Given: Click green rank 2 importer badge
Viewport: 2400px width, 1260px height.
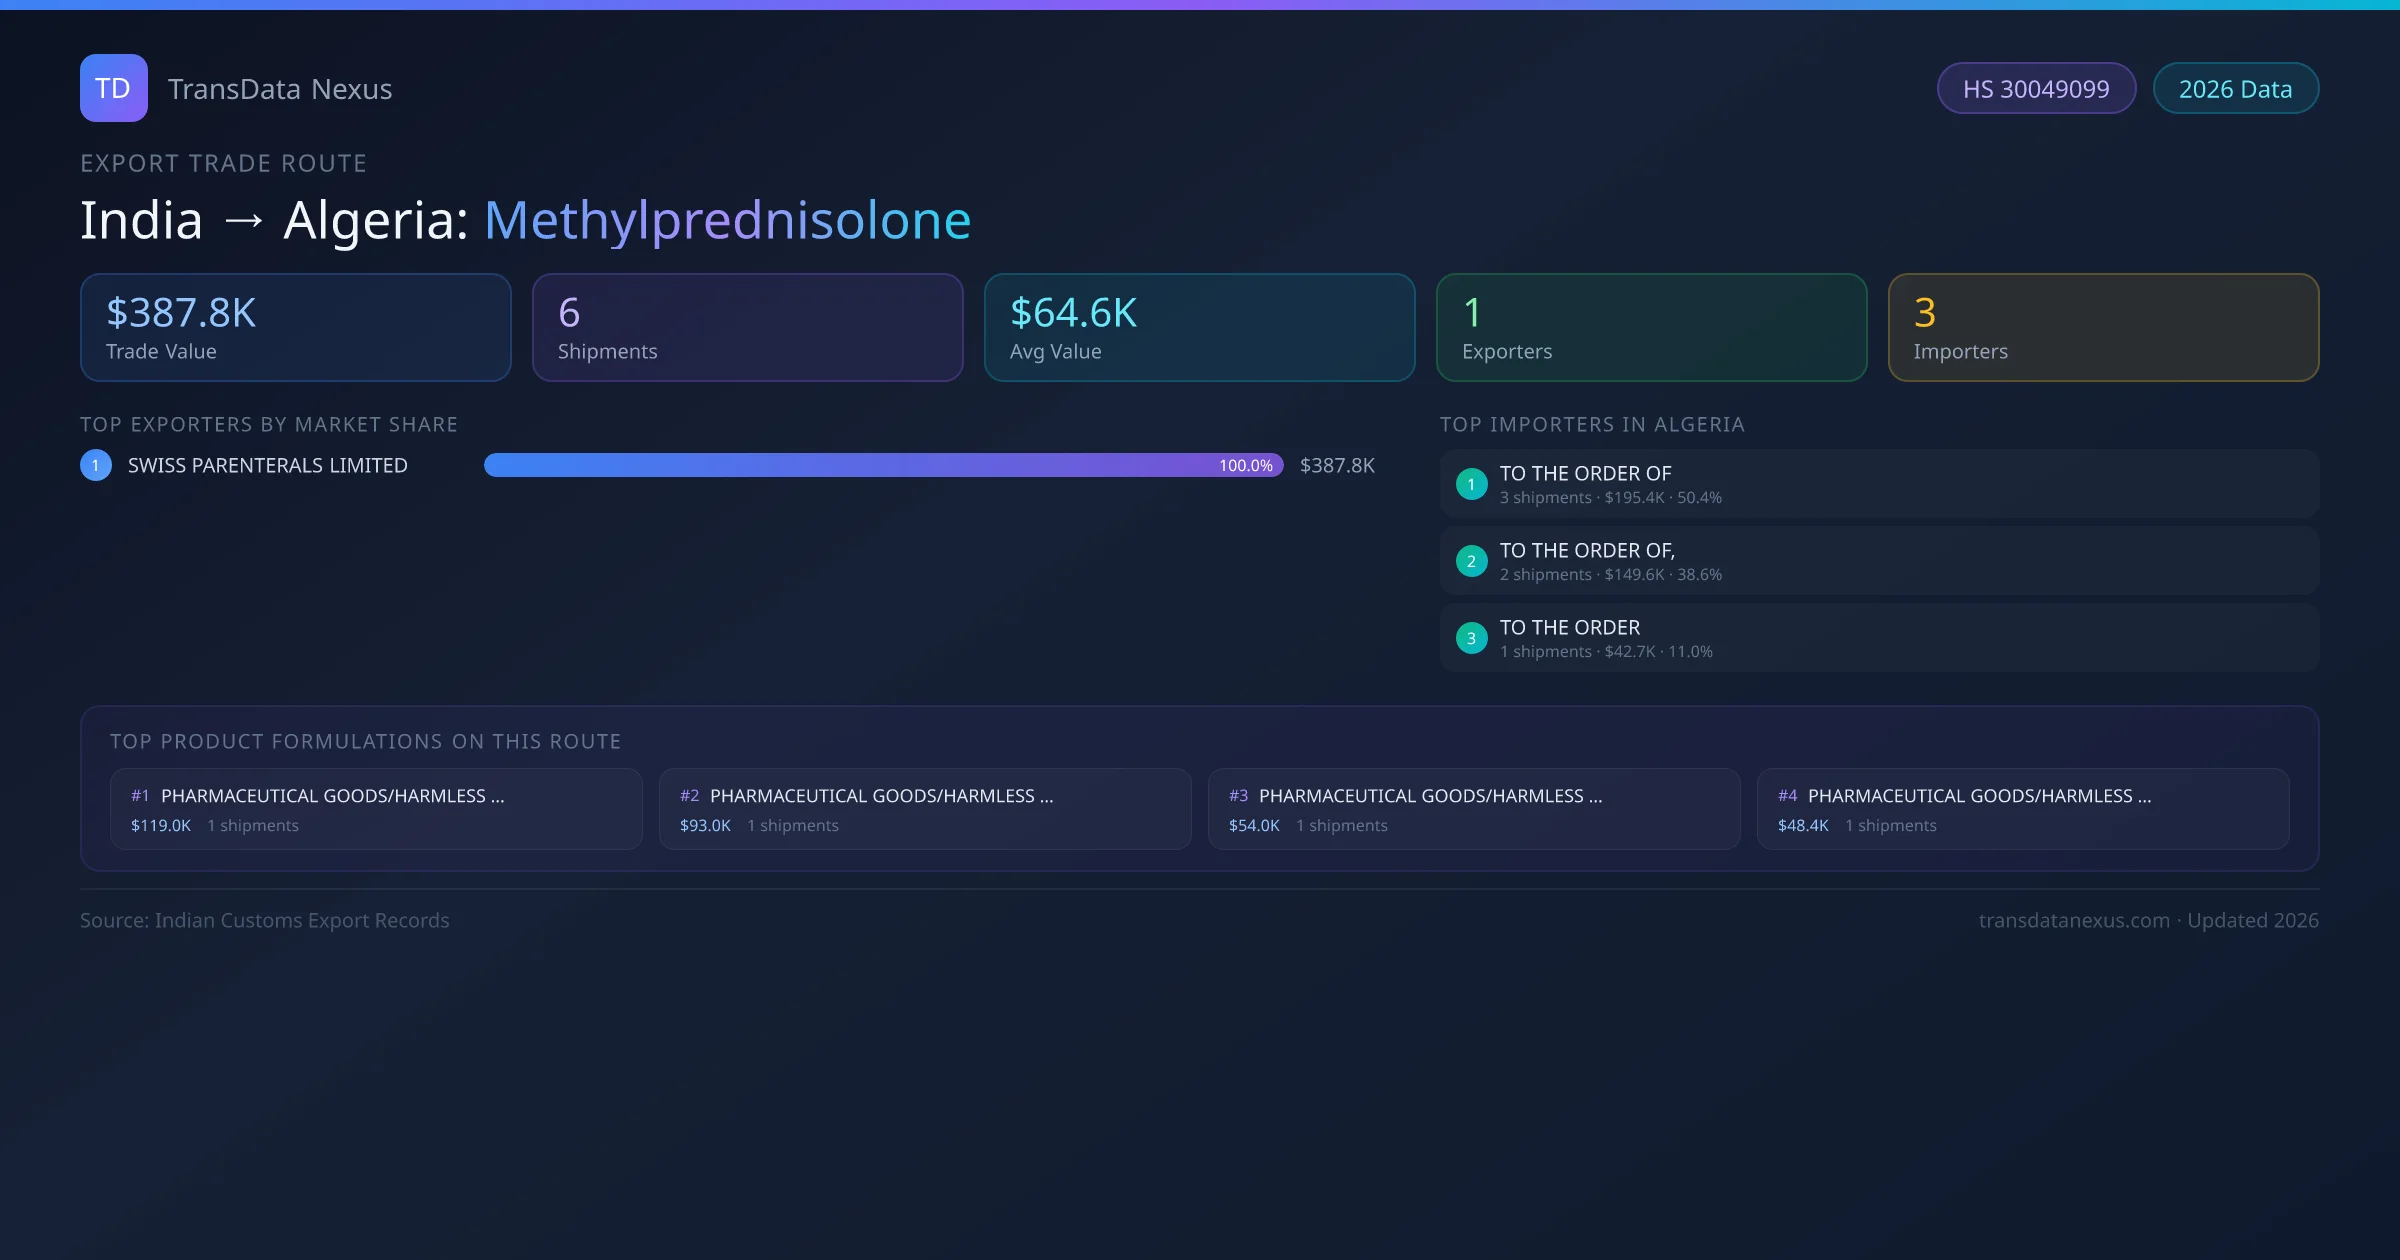Looking at the screenshot, I should (1471, 561).
